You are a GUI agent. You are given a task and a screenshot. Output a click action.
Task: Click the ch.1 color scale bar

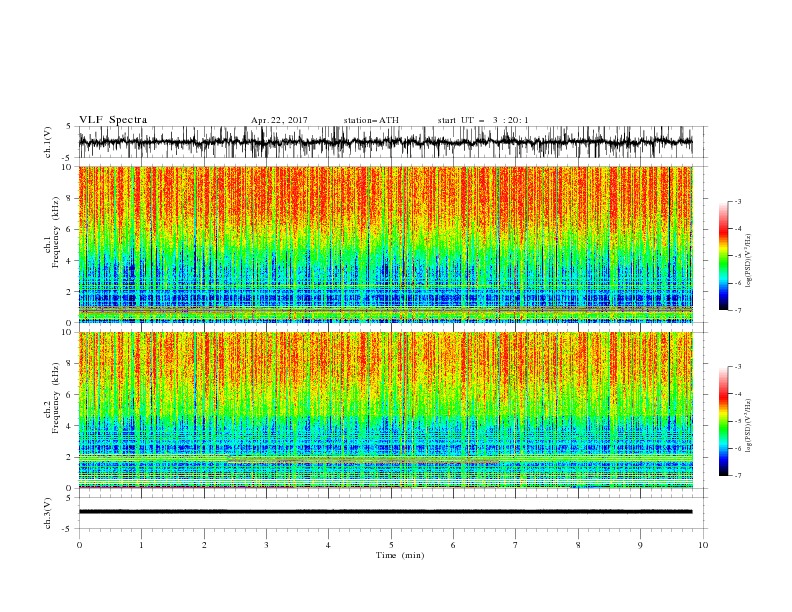723,255
